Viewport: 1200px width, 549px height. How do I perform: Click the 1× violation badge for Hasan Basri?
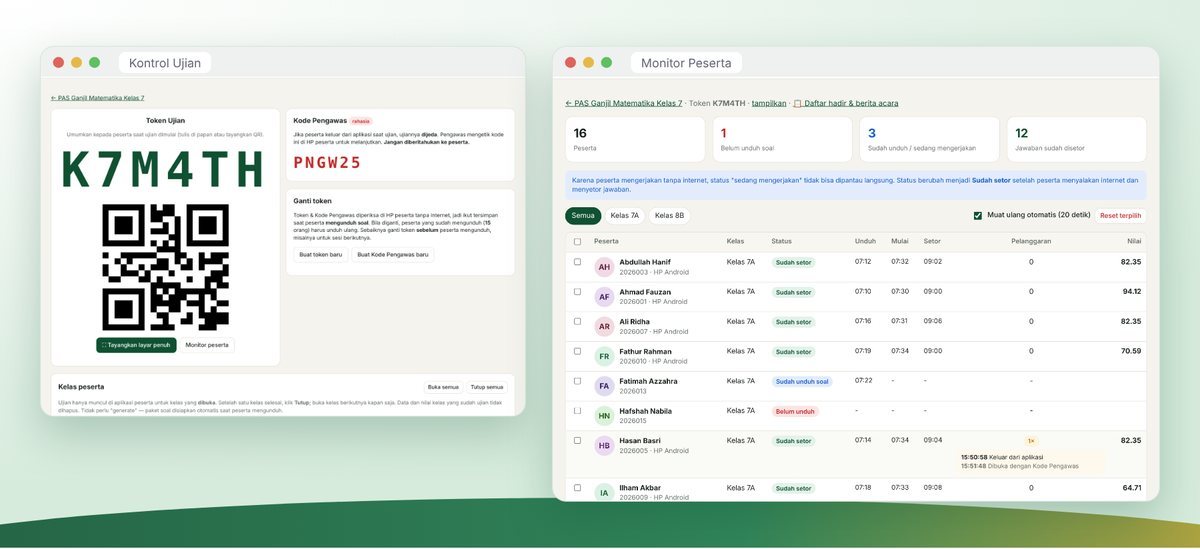pyautogui.click(x=1031, y=441)
